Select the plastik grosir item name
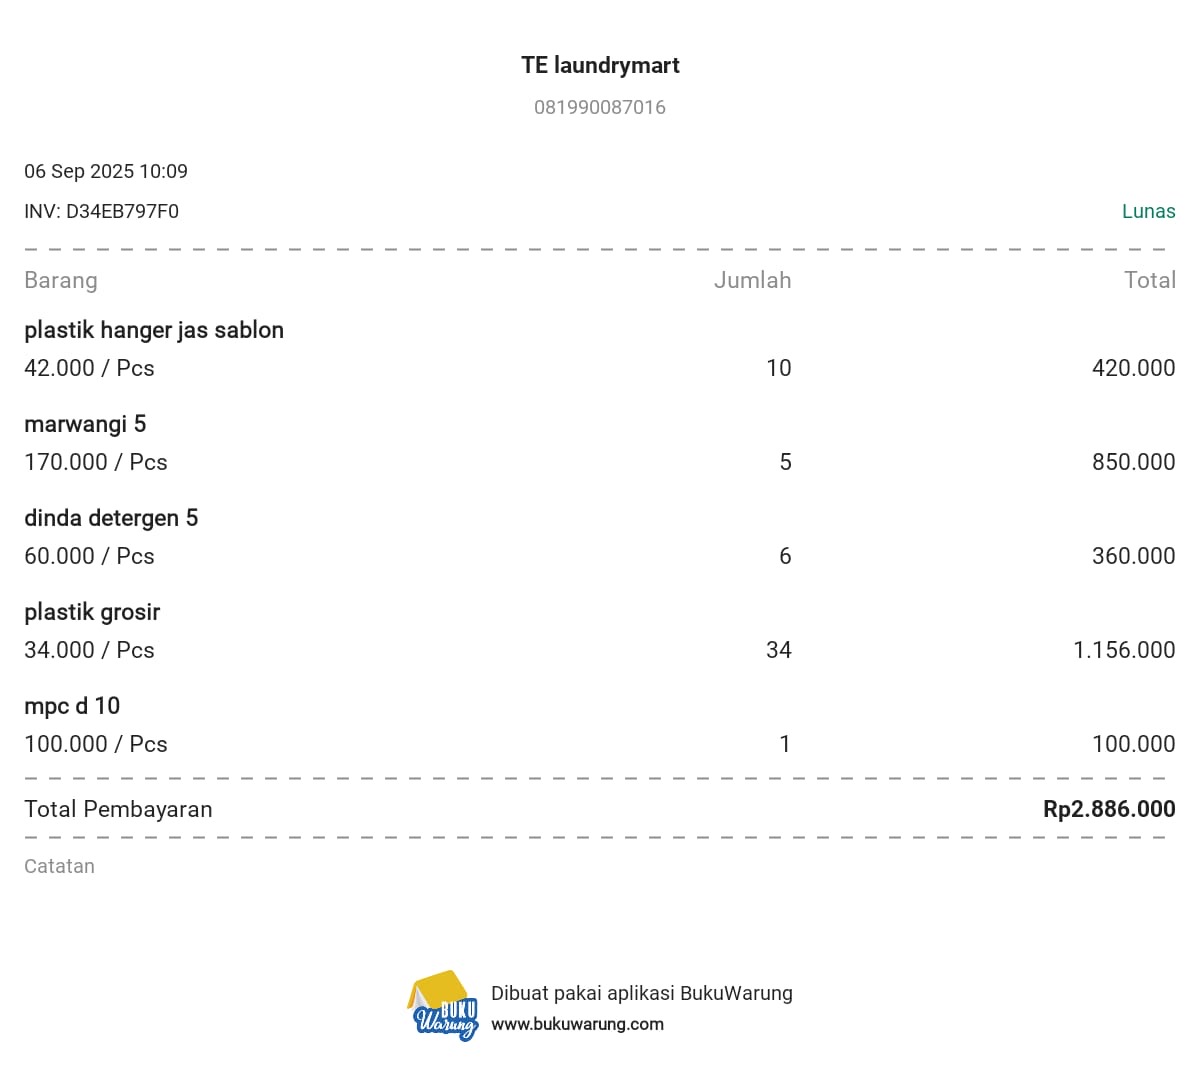 click(x=92, y=612)
